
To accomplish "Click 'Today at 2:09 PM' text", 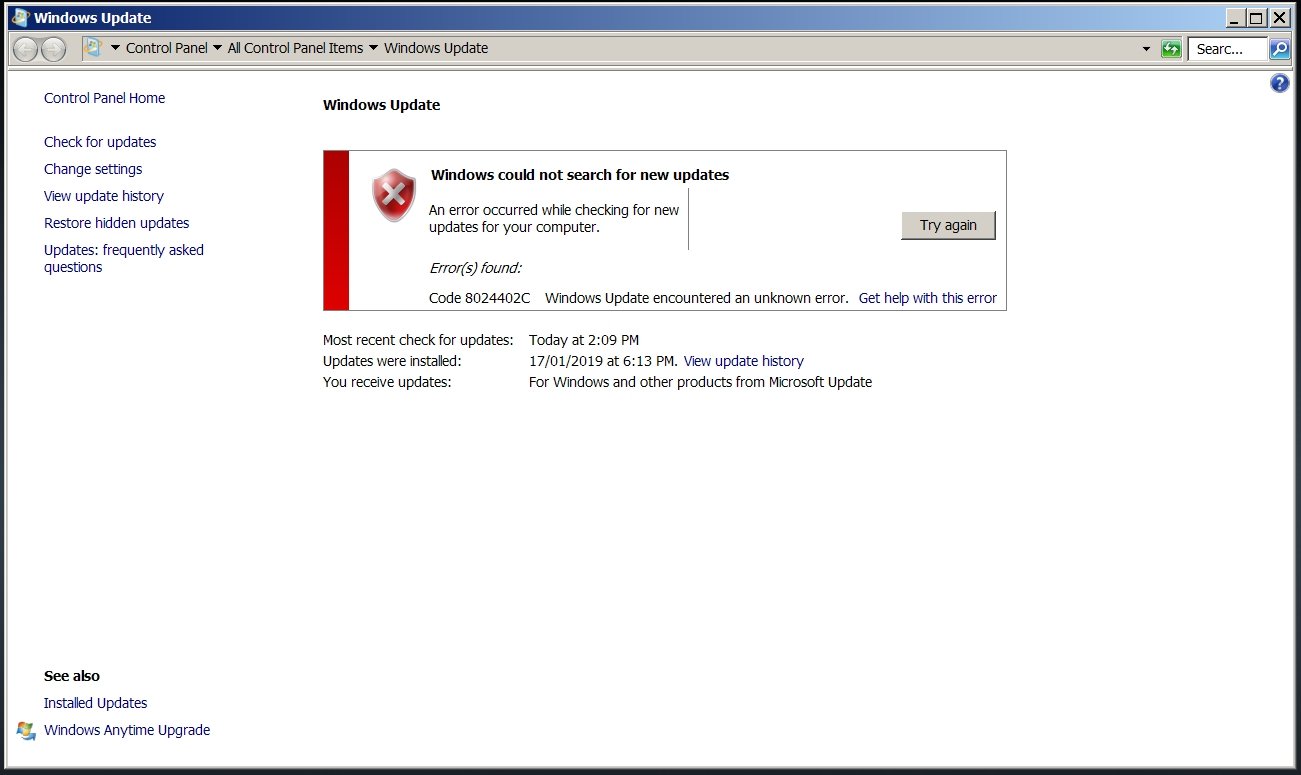I will point(584,340).
